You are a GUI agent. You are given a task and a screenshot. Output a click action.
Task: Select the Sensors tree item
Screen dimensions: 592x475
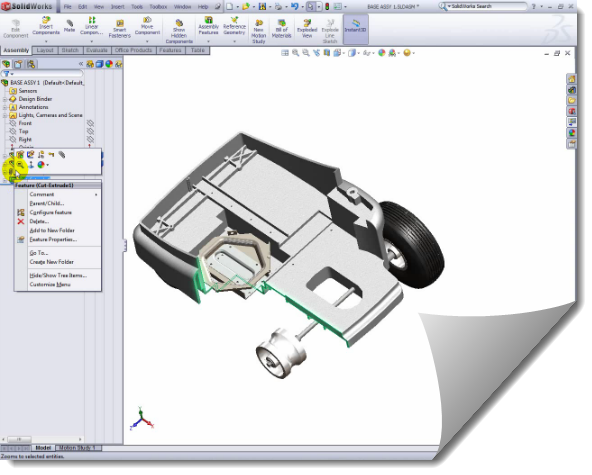(x=28, y=91)
